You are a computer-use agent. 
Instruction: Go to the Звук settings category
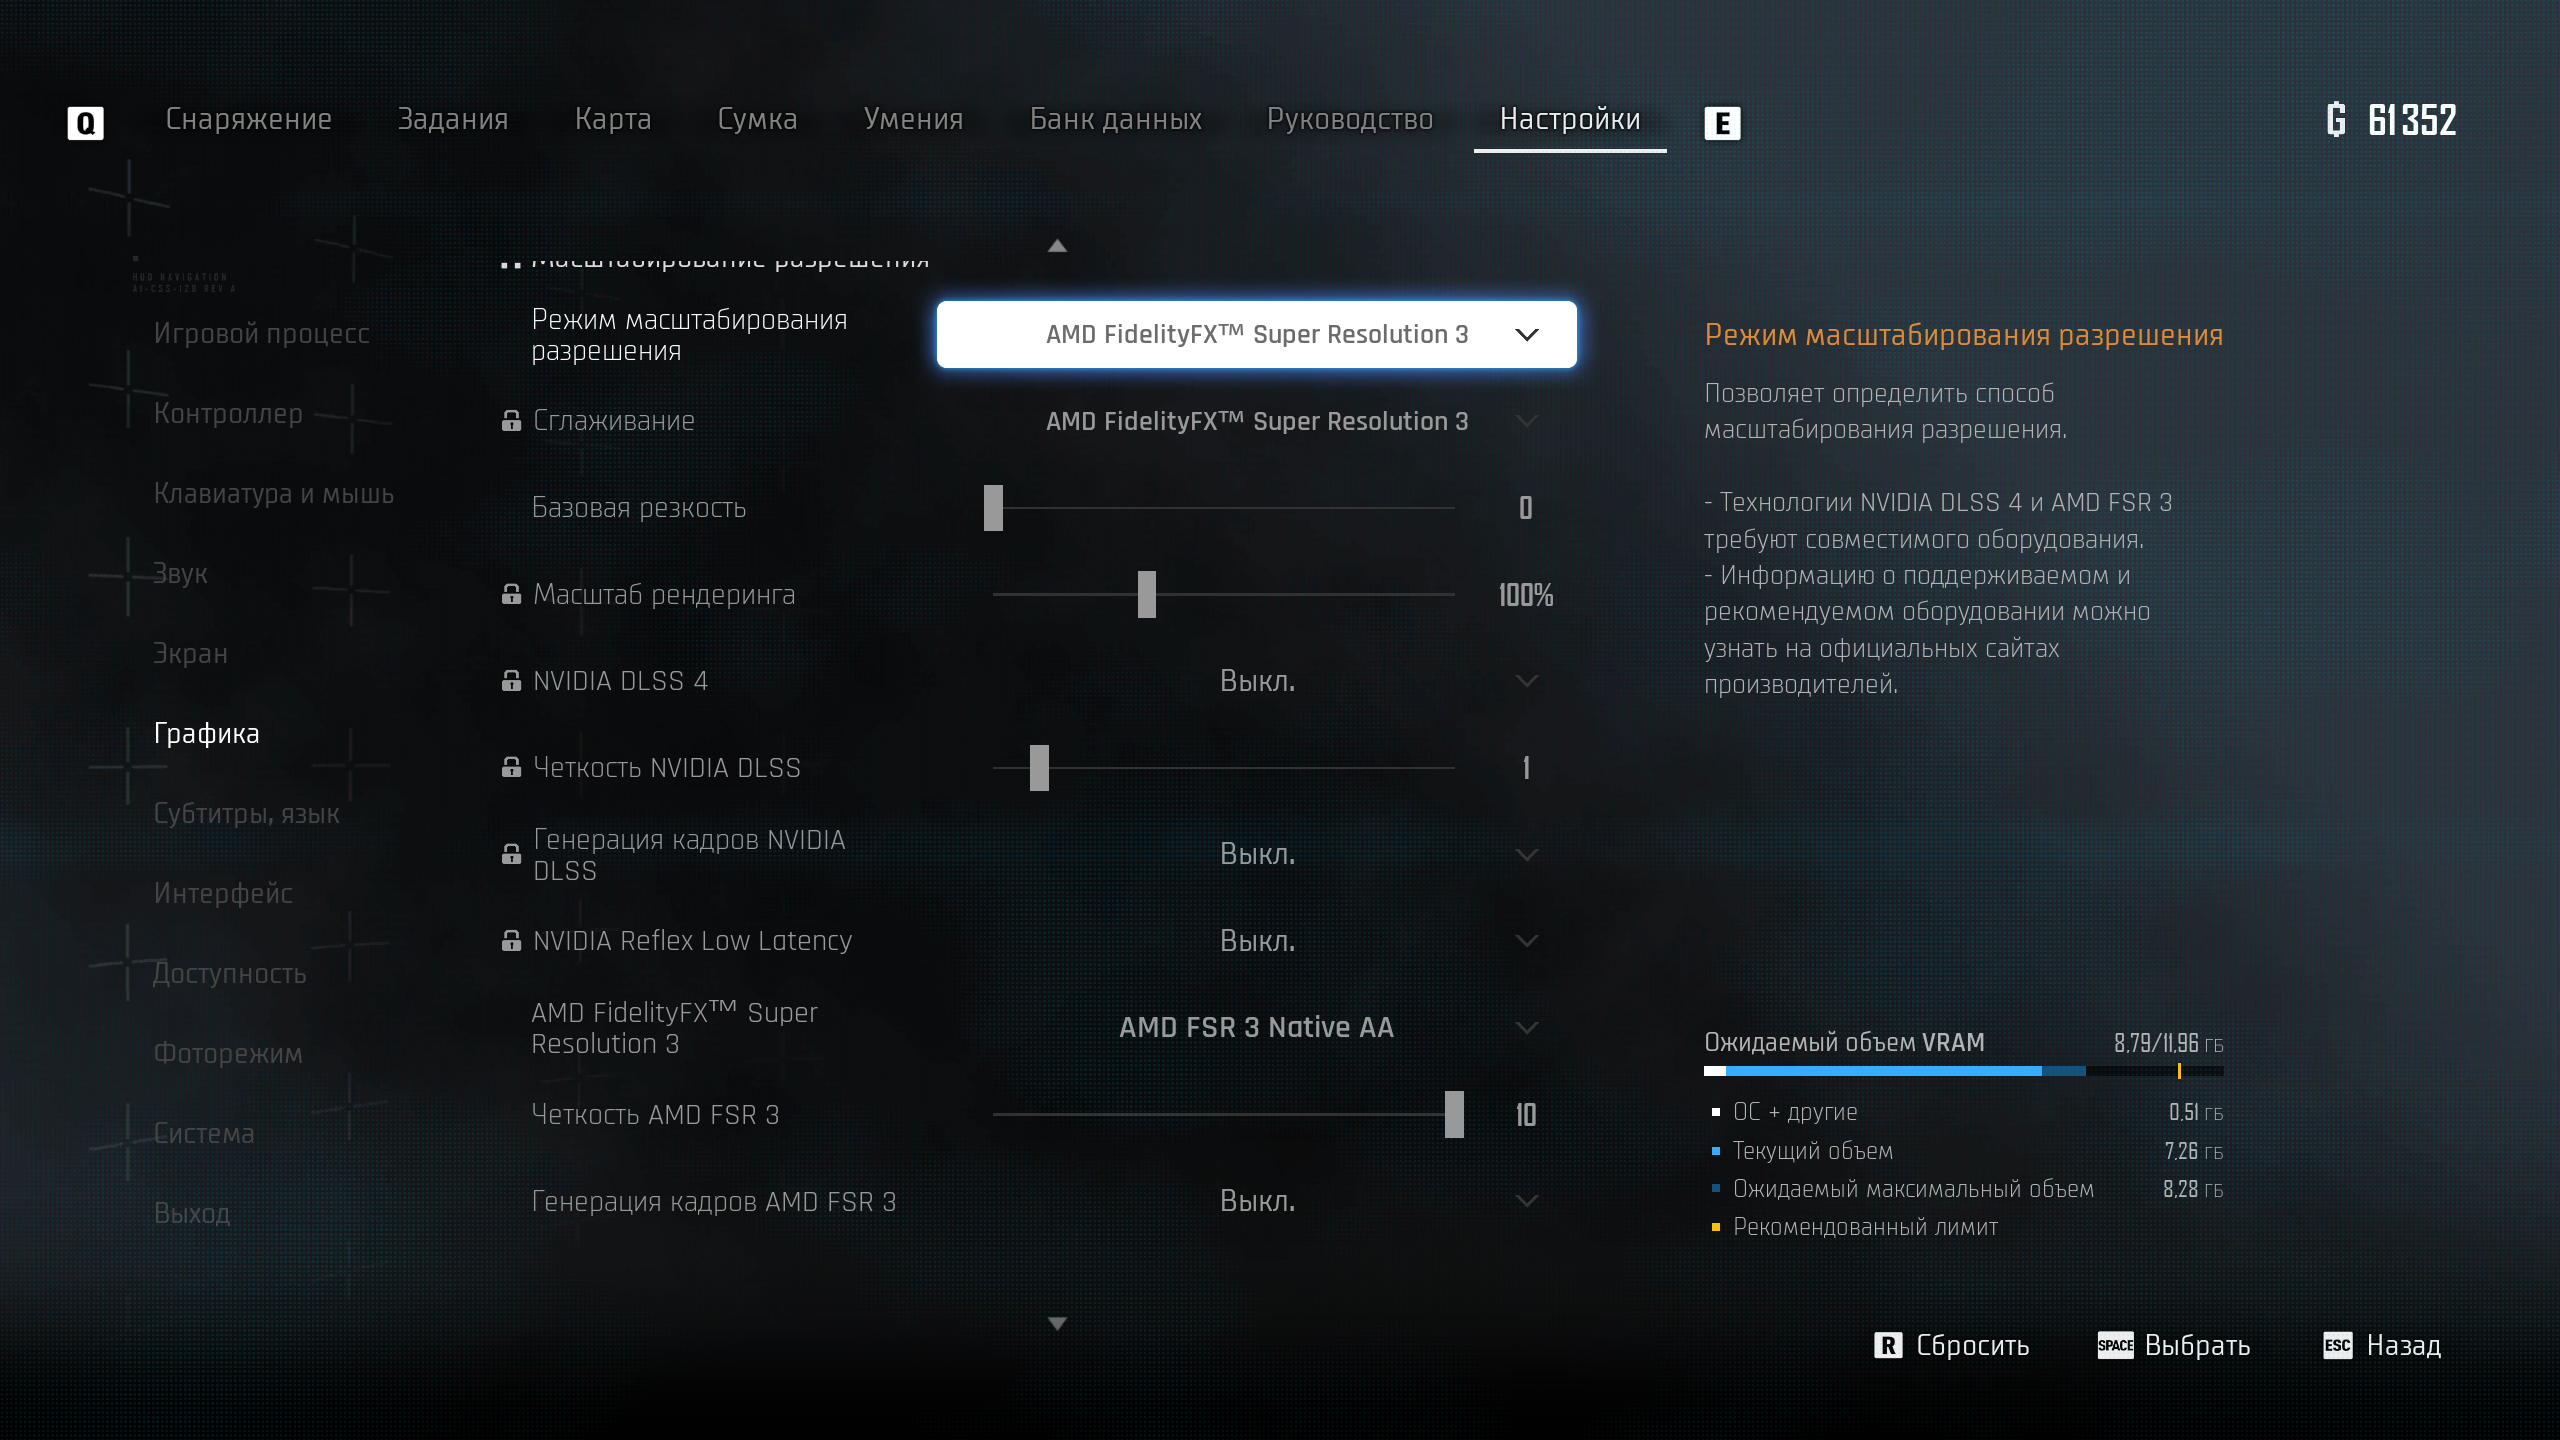(x=180, y=573)
